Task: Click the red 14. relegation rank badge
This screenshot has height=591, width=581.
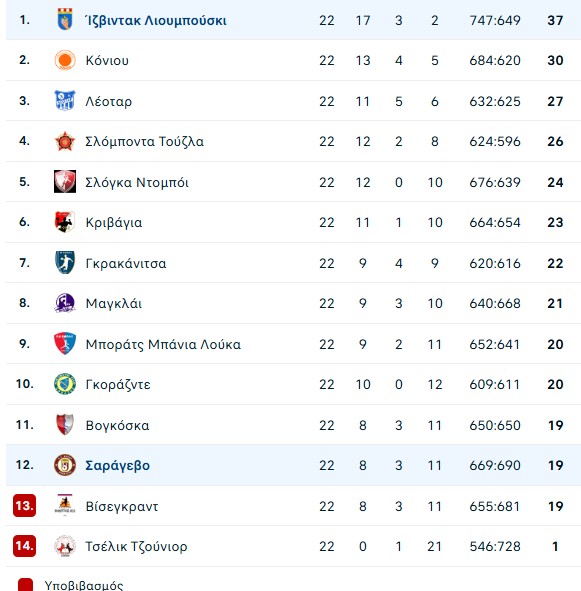Action: coord(25,546)
